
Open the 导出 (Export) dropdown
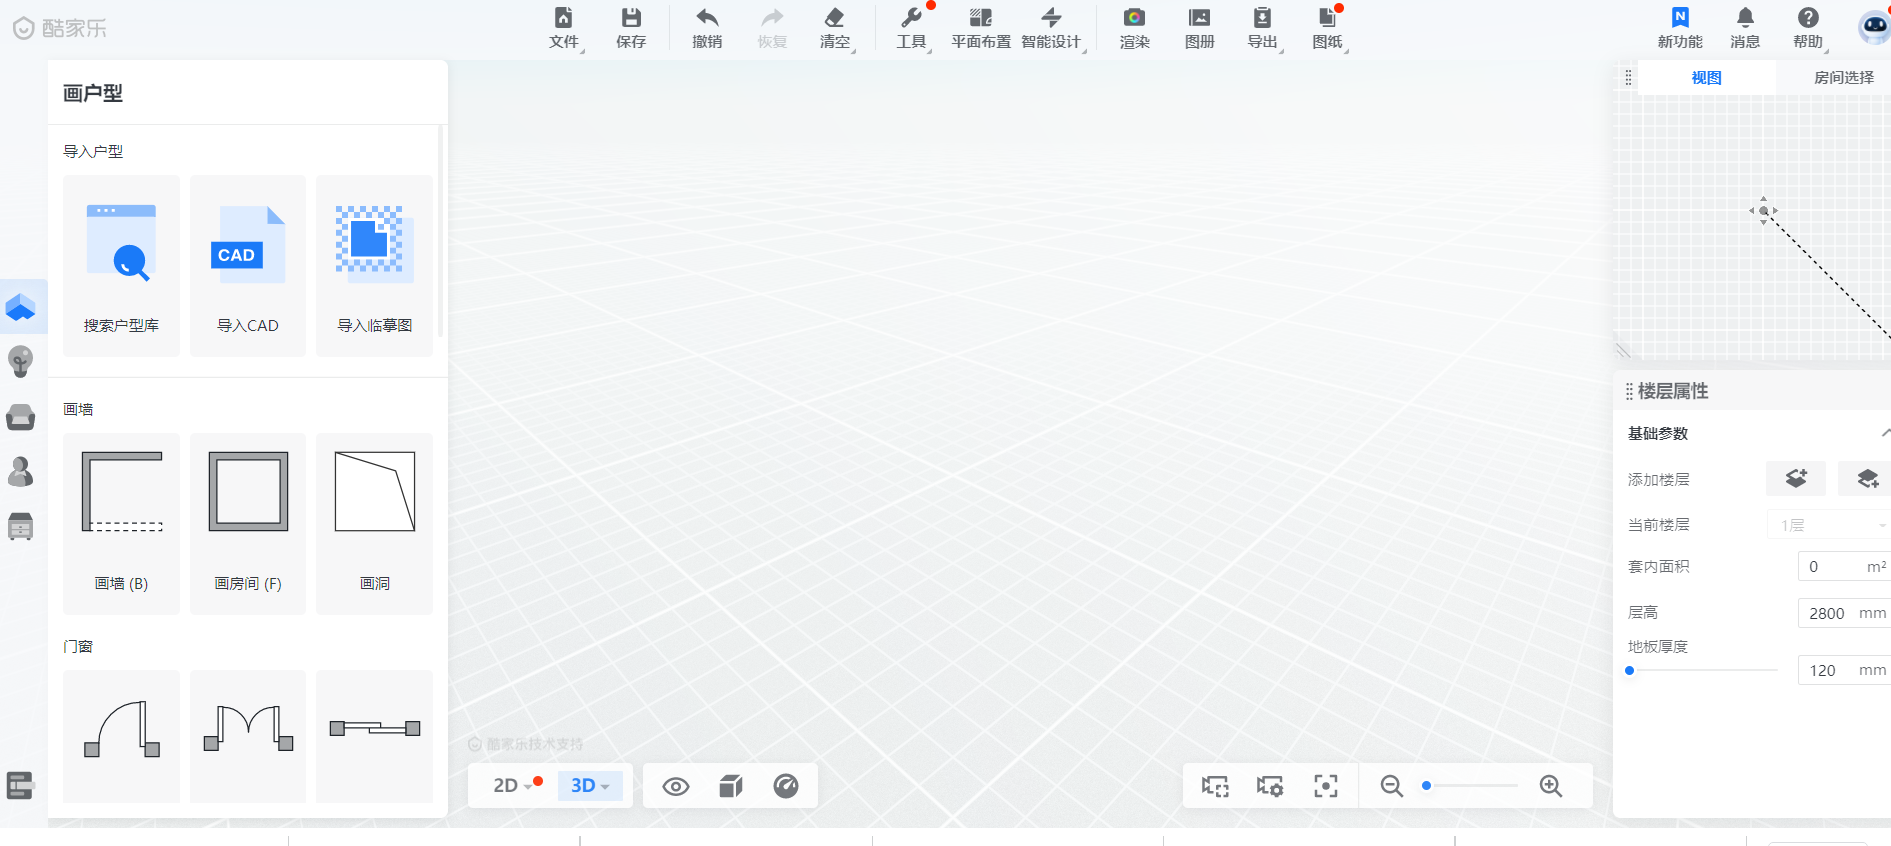(x=1264, y=28)
